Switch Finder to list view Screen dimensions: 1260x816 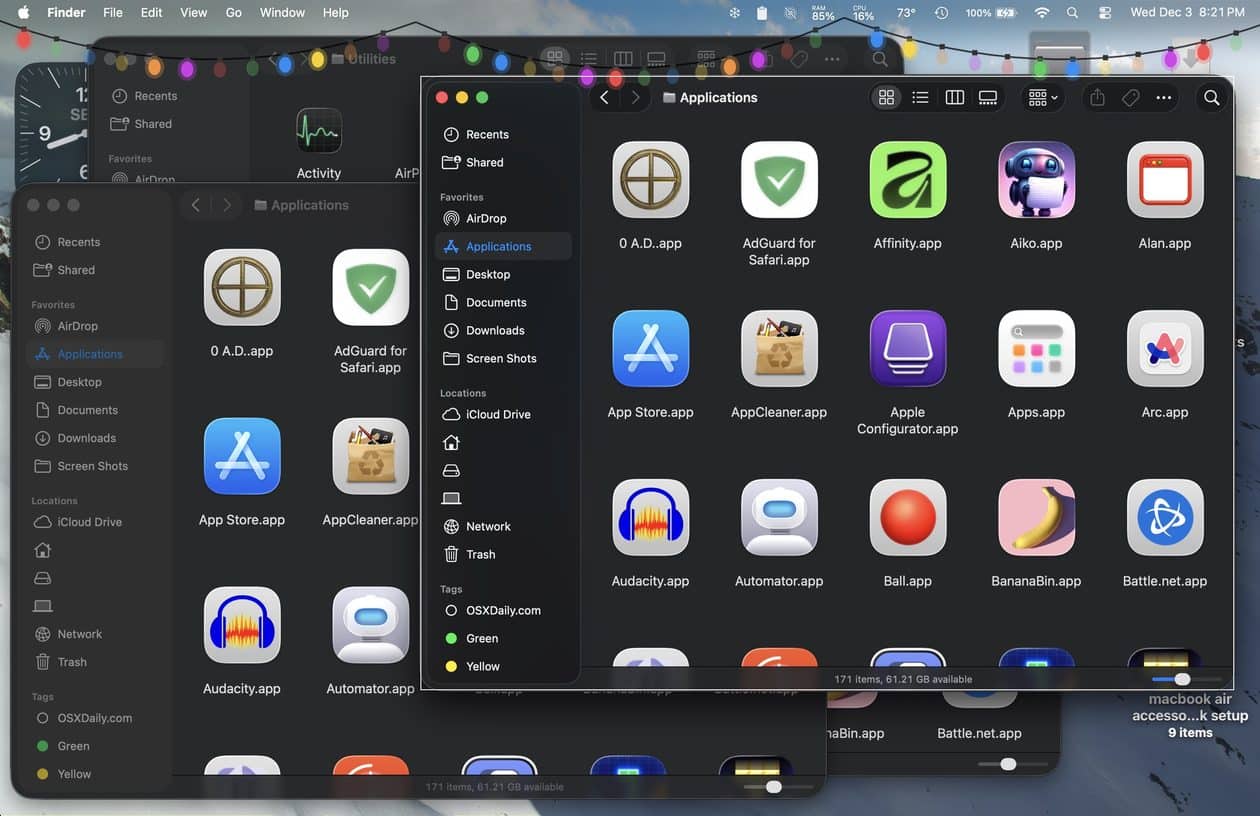click(920, 97)
